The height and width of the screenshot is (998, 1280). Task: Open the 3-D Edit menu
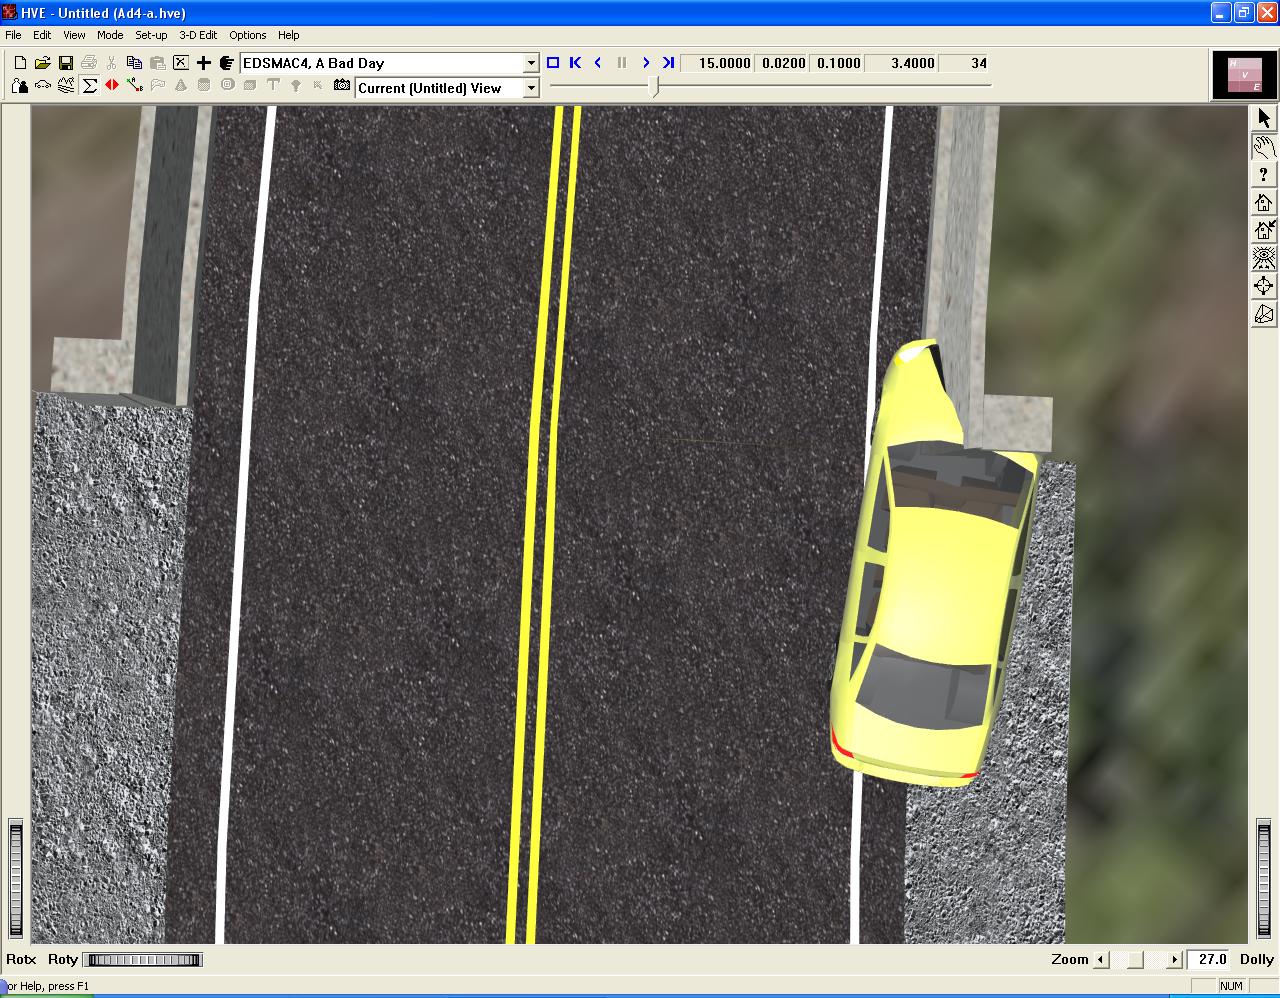198,35
